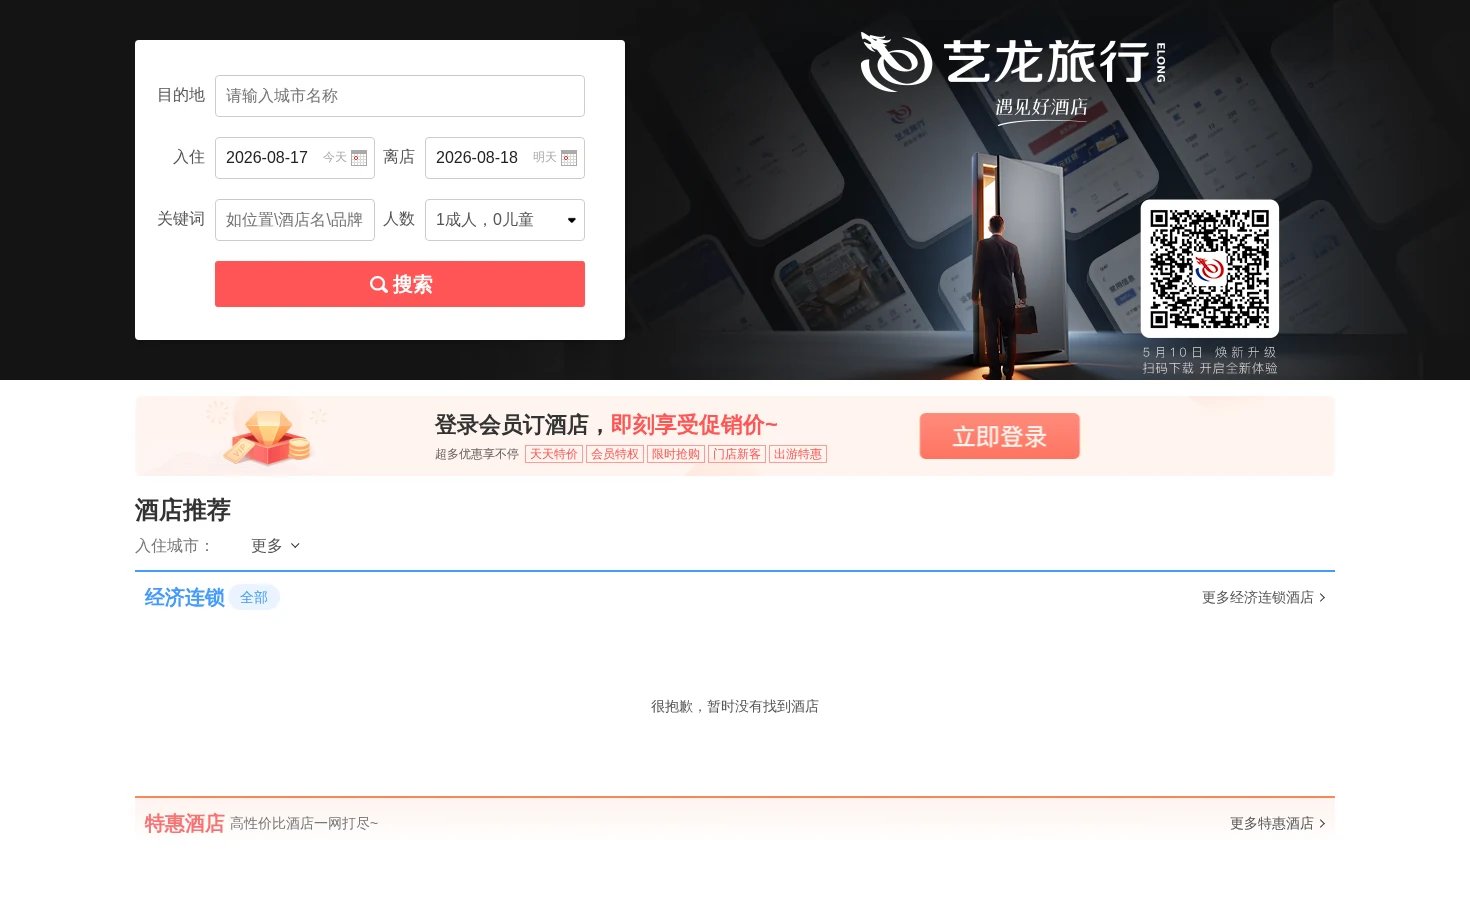
Task: Open the 入住 date field 2026-08-17
Action: point(295,158)
